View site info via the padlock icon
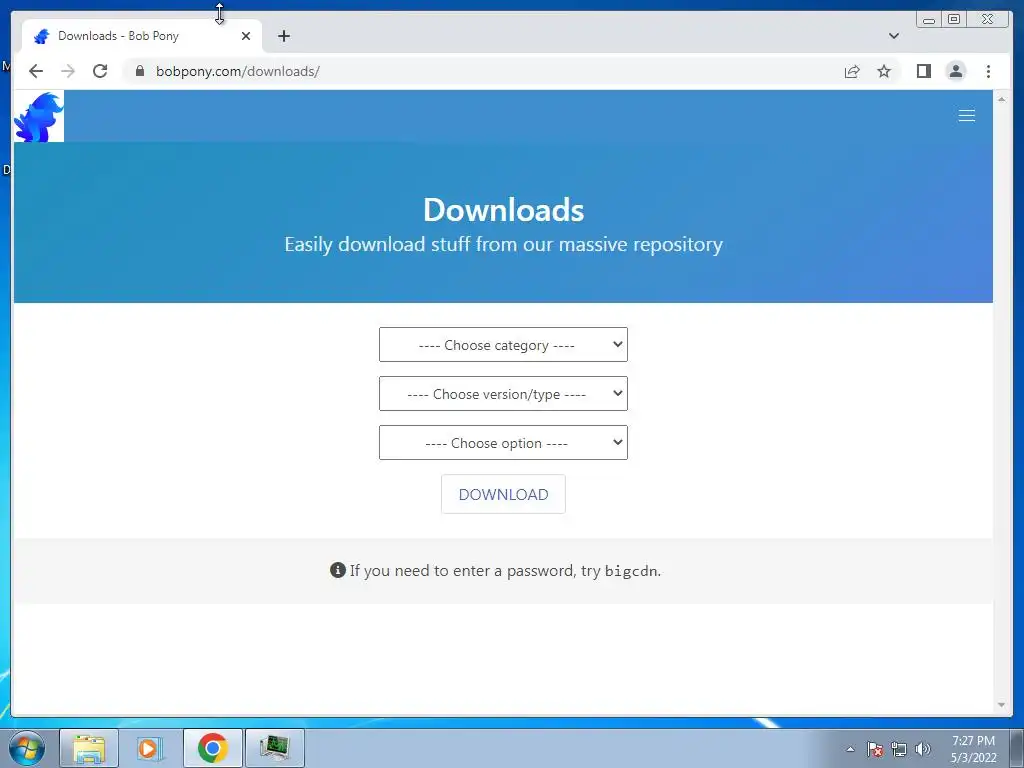Screen dimensions: 1024x768 coord(140,71)
